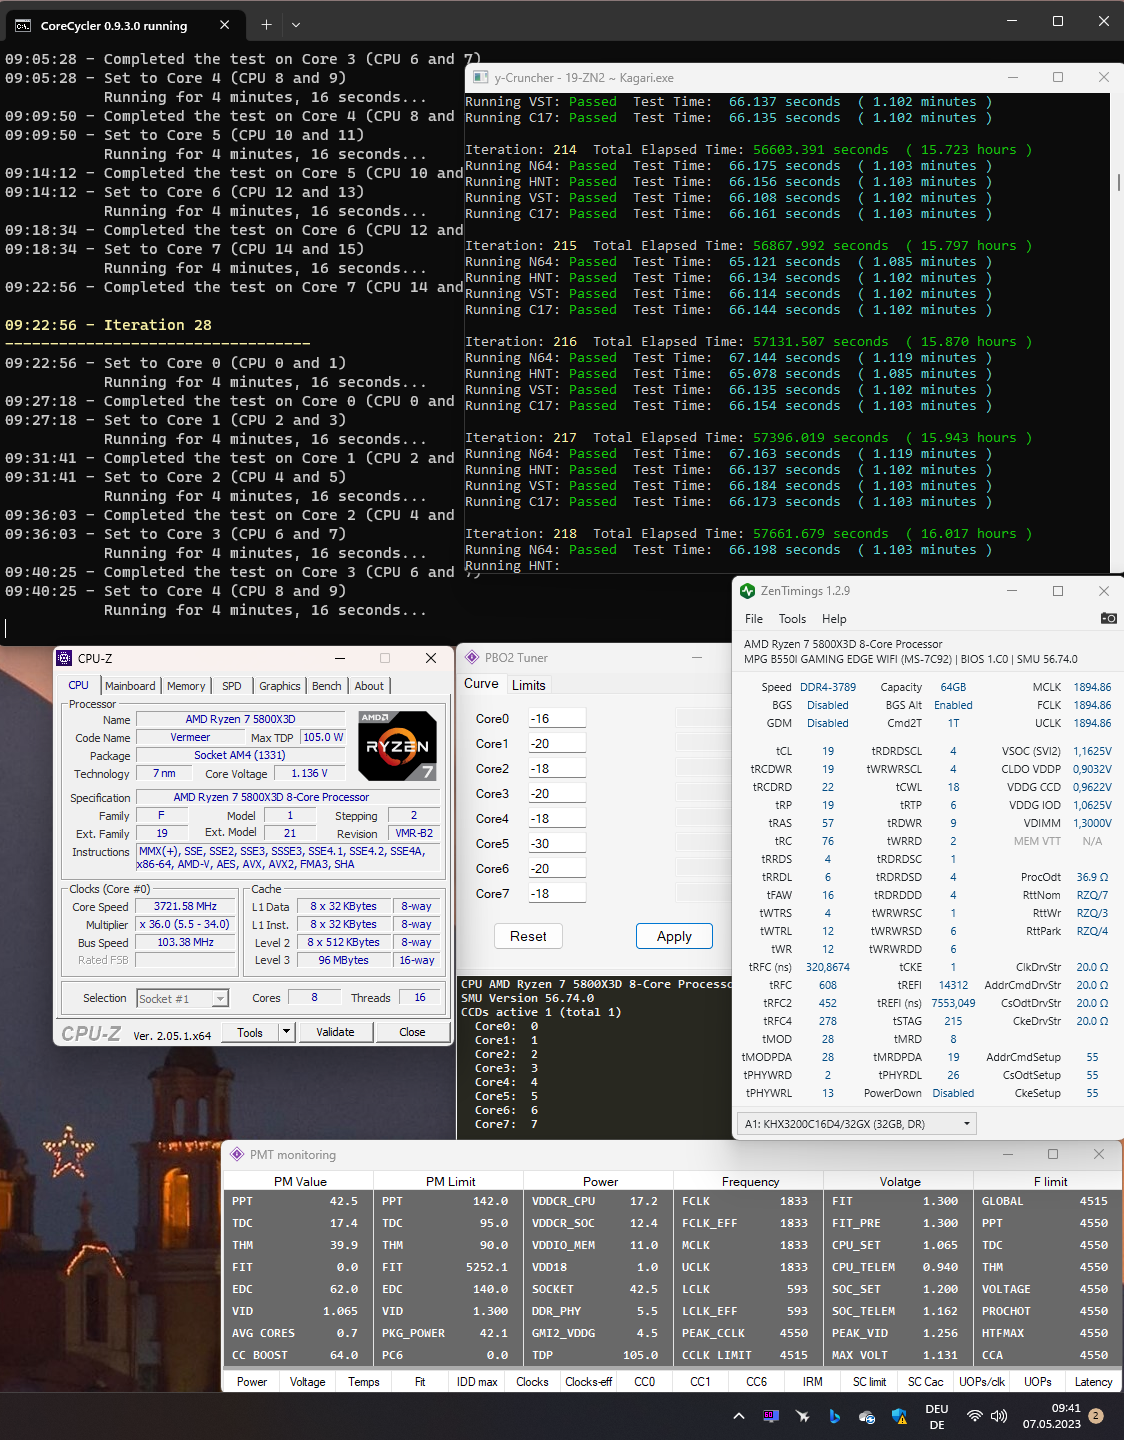Image resolution: width=1124 pixels, height=1440 pixels.
Task: Click the PMT monitoring window icon
Action: [237, 1154]
